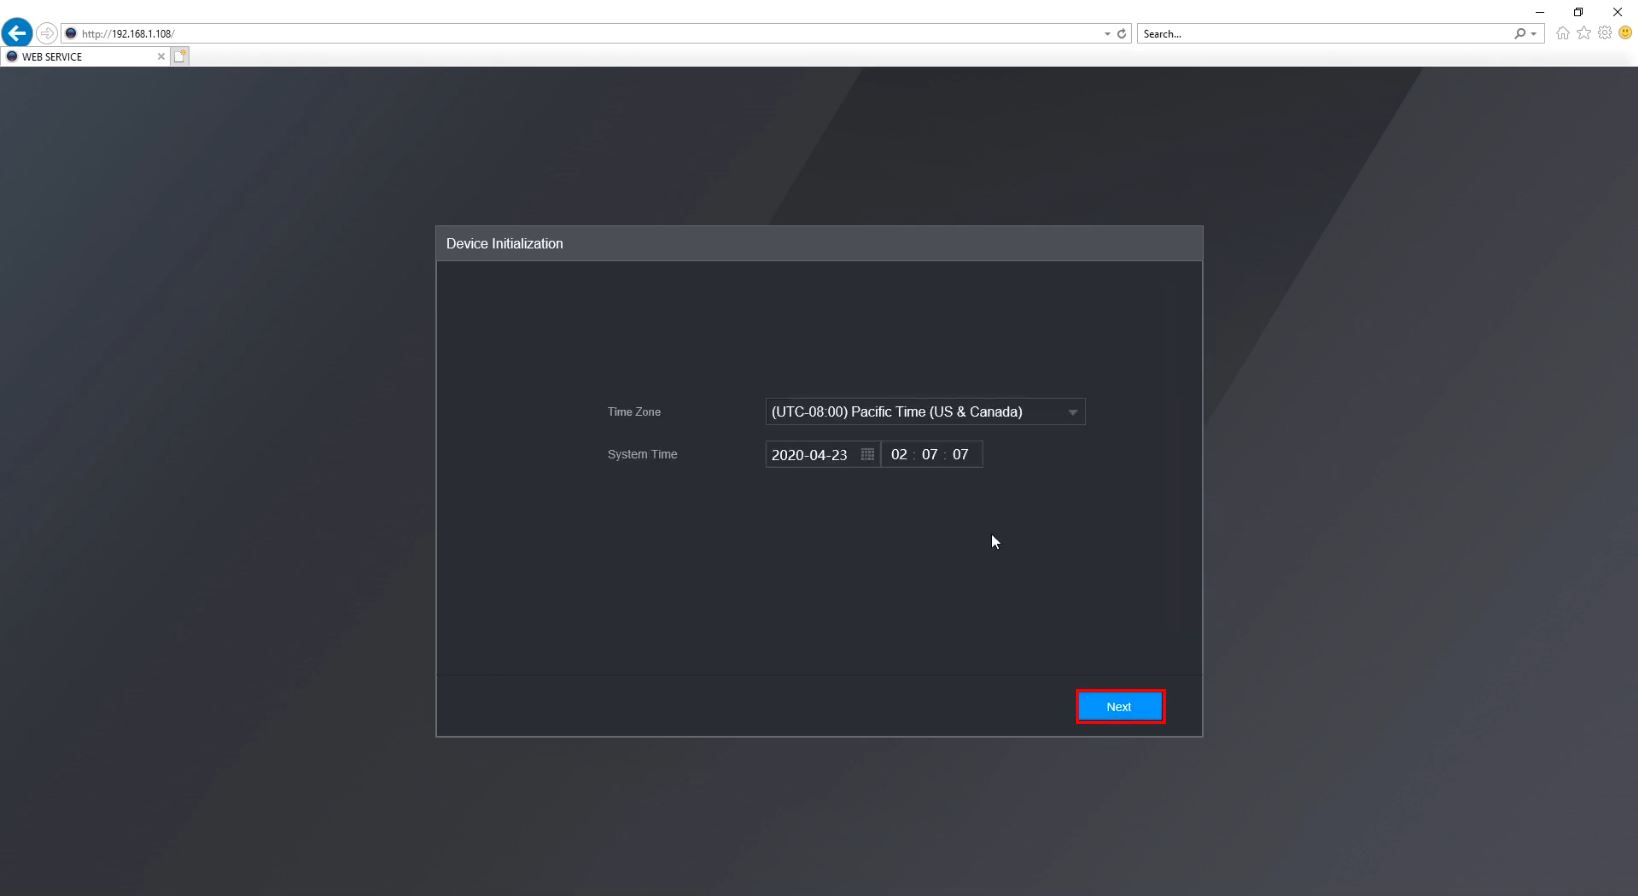Viewport: 1638px width, 896px height.
Task: Click the smiley feedback icon
Action: point(1626,33)
